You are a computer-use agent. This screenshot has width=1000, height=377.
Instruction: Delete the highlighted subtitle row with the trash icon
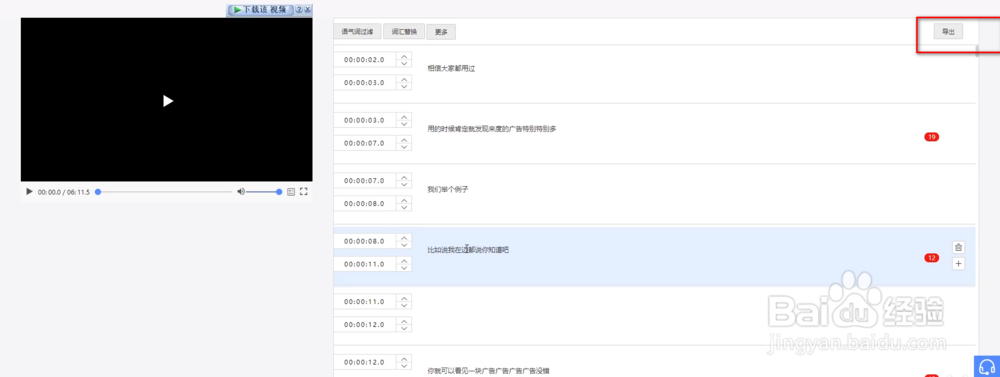click(x=959, y=247)
